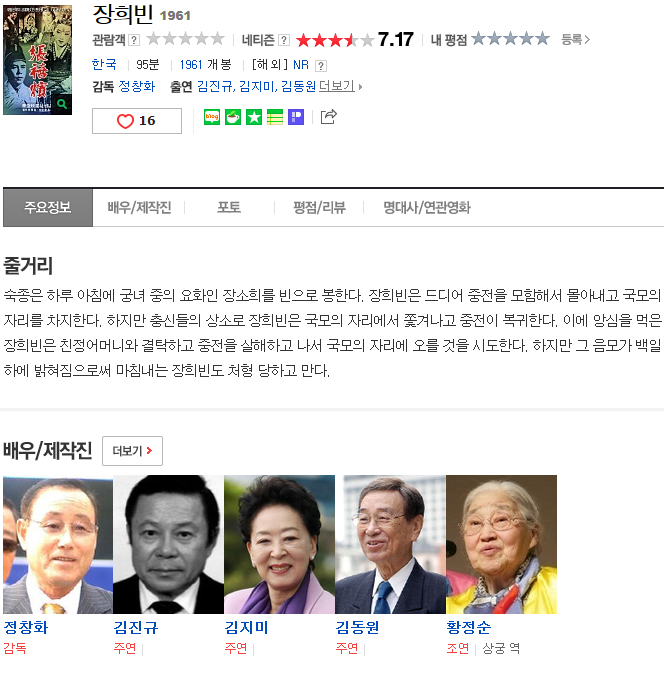
Task: Open the external share arrow icon
Action: pos(329,117)
